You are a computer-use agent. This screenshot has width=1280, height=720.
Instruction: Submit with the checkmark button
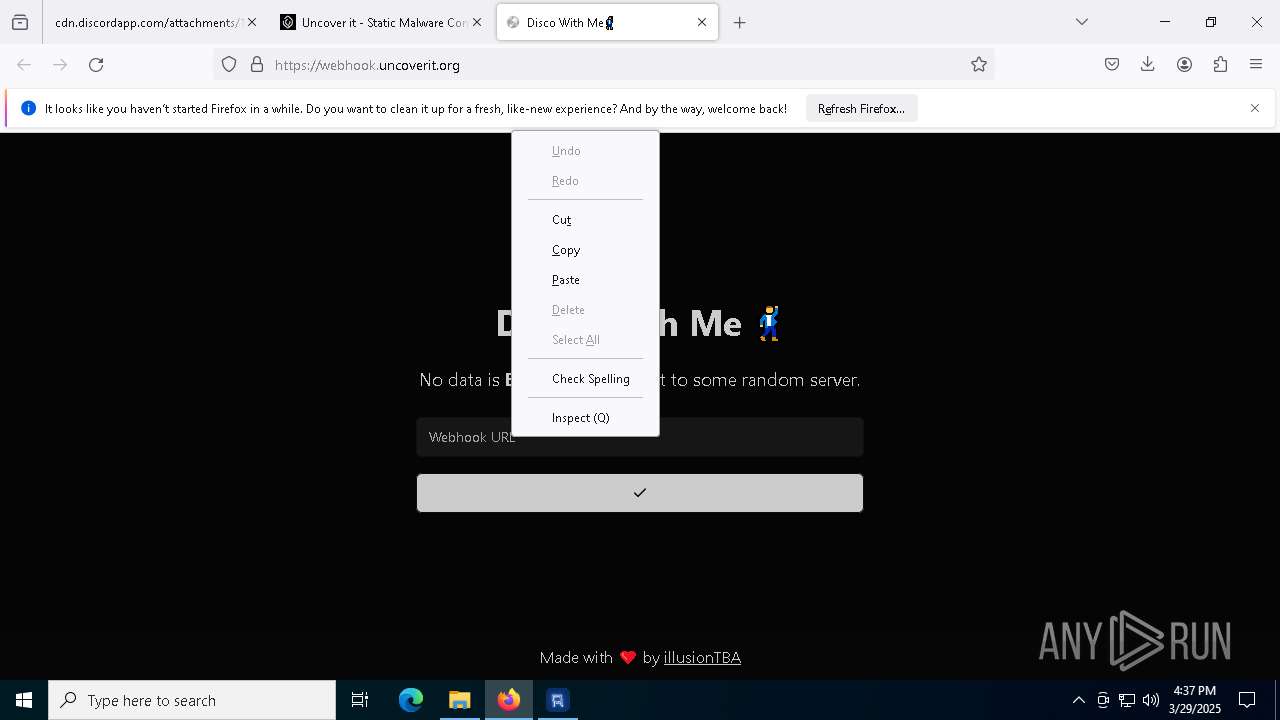pyautogui.click(x=640, y=493)
